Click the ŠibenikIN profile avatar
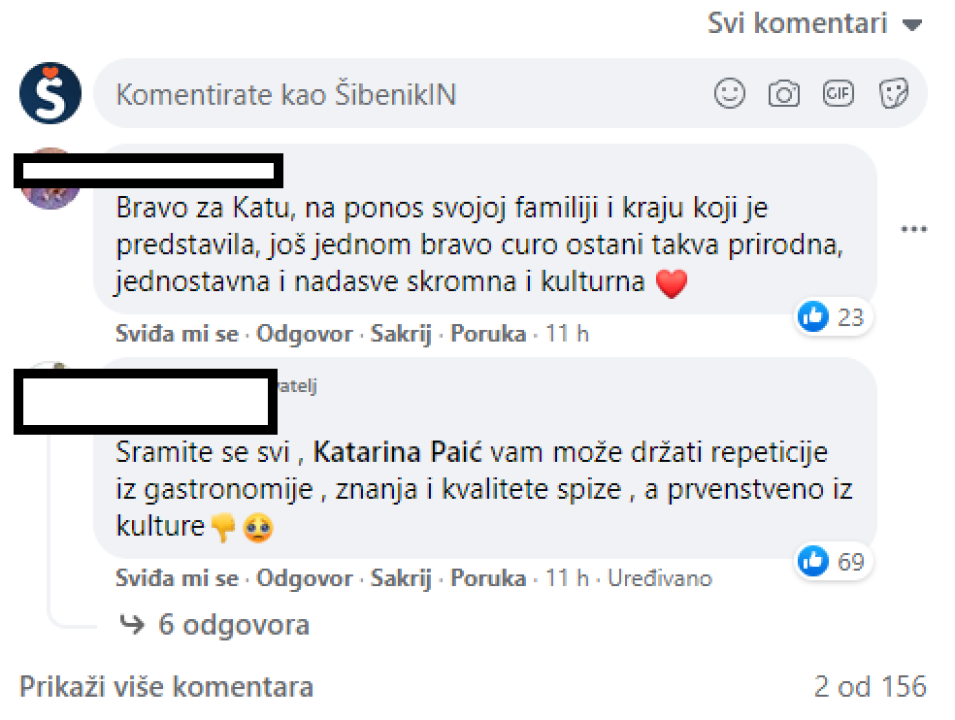955x720 pixels. tap(50, 93)
